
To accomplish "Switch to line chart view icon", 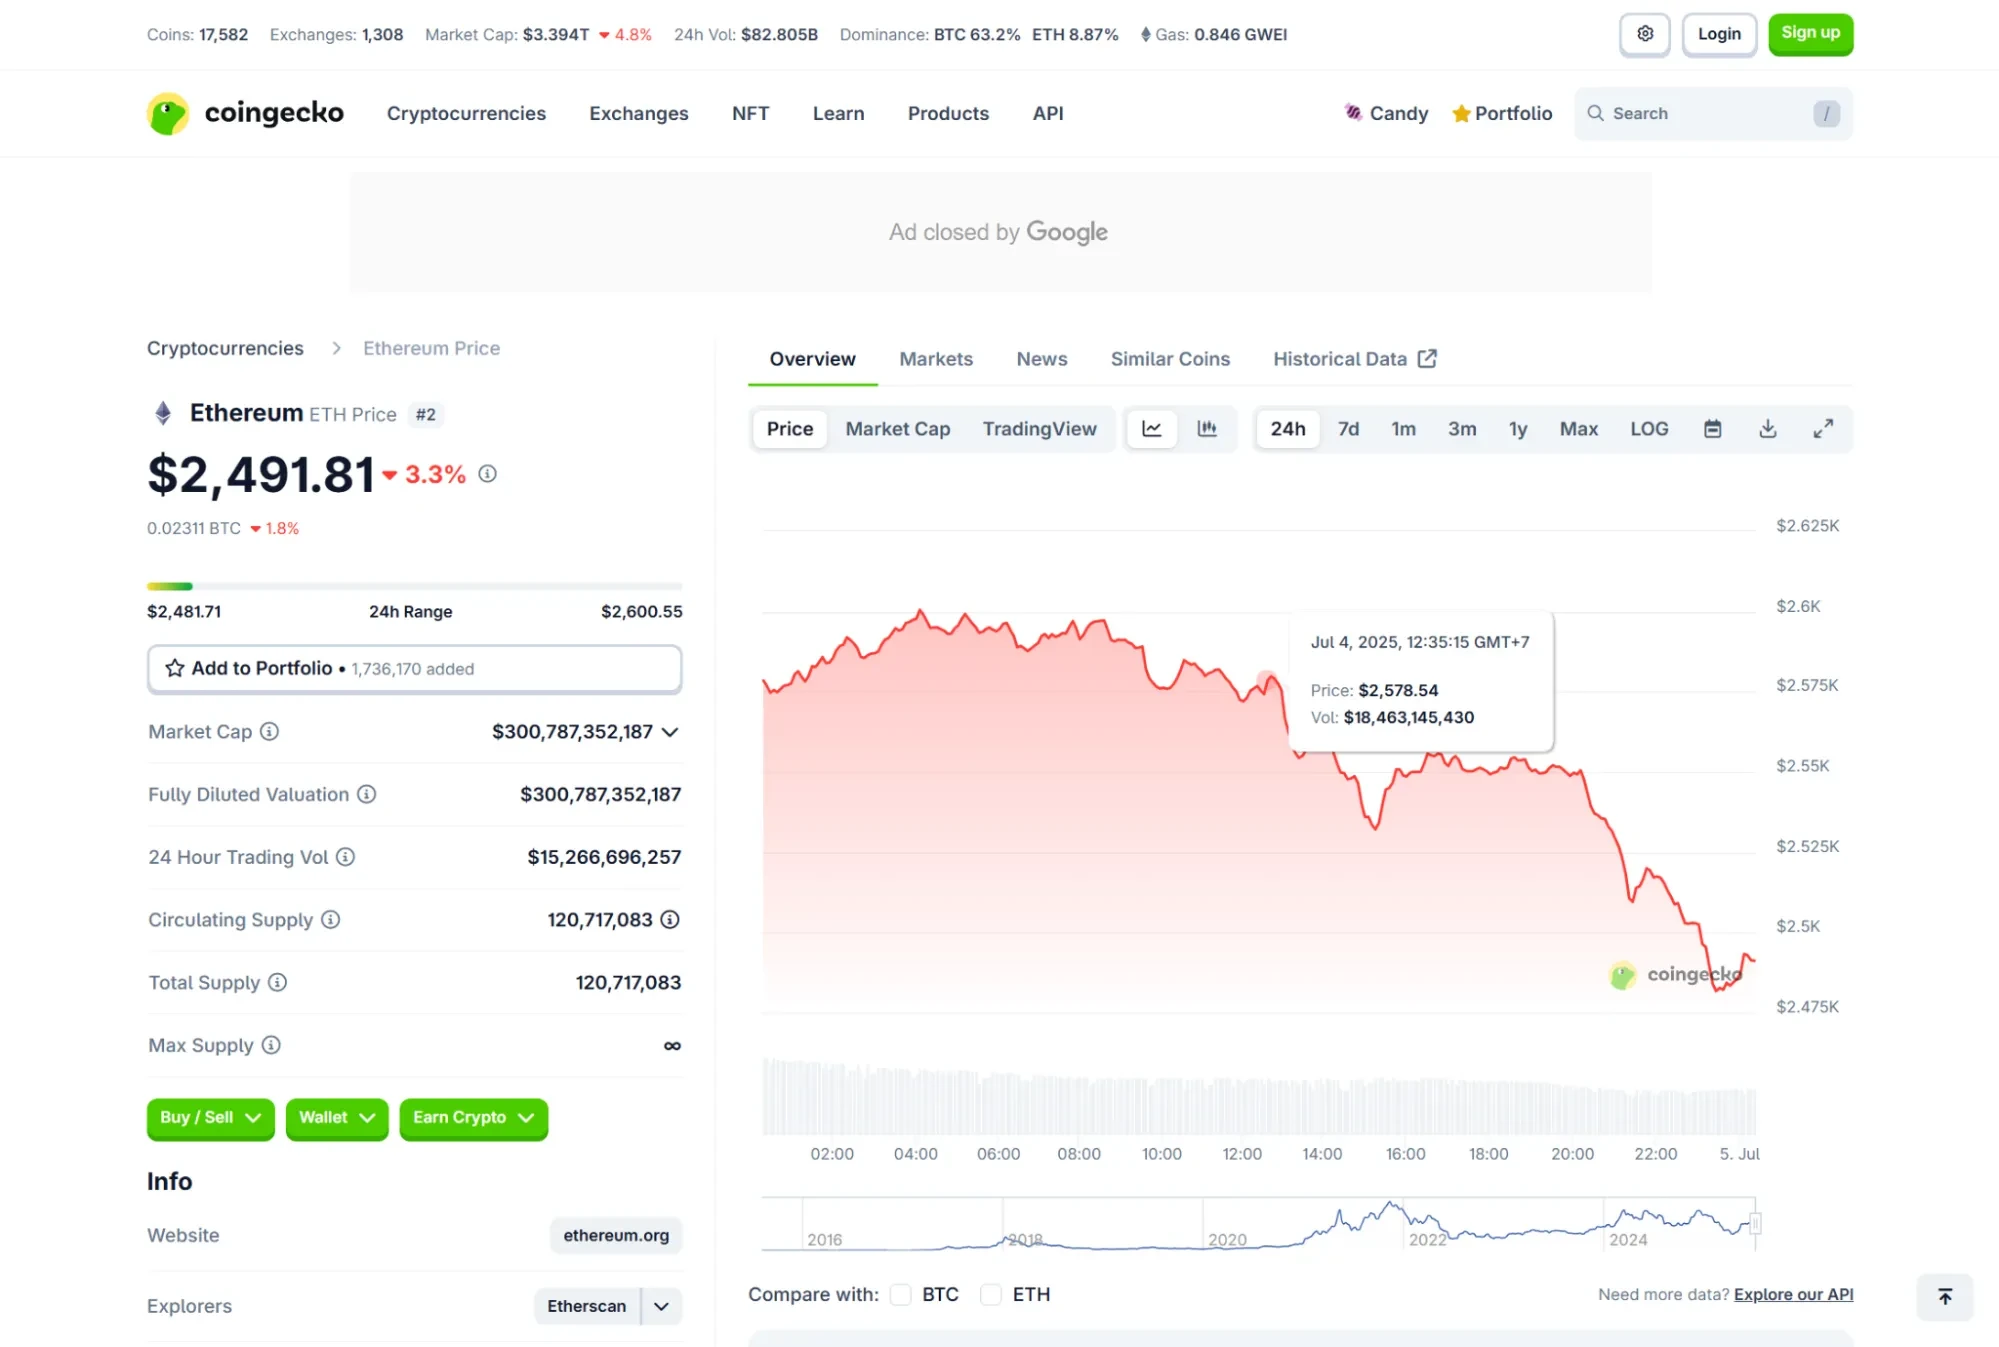I will tap(1152, 429).
